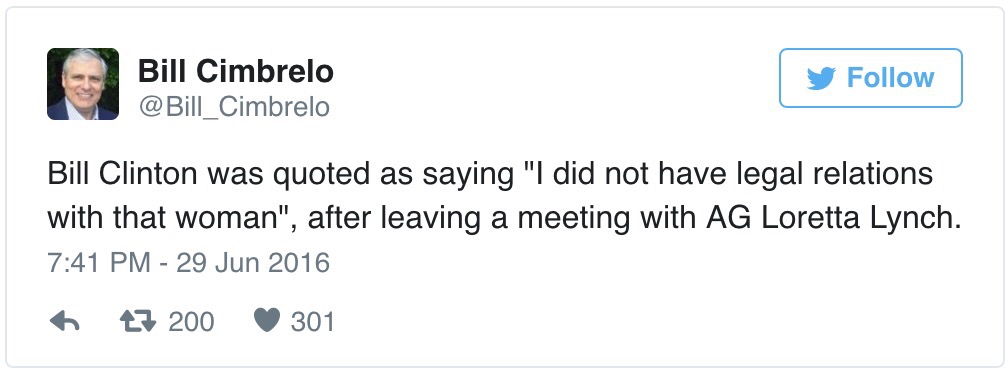1005x376 pixels.
Task: Open the 7:41 PM - 29 Jun 2016 timestamp
Action: [188, 263]
